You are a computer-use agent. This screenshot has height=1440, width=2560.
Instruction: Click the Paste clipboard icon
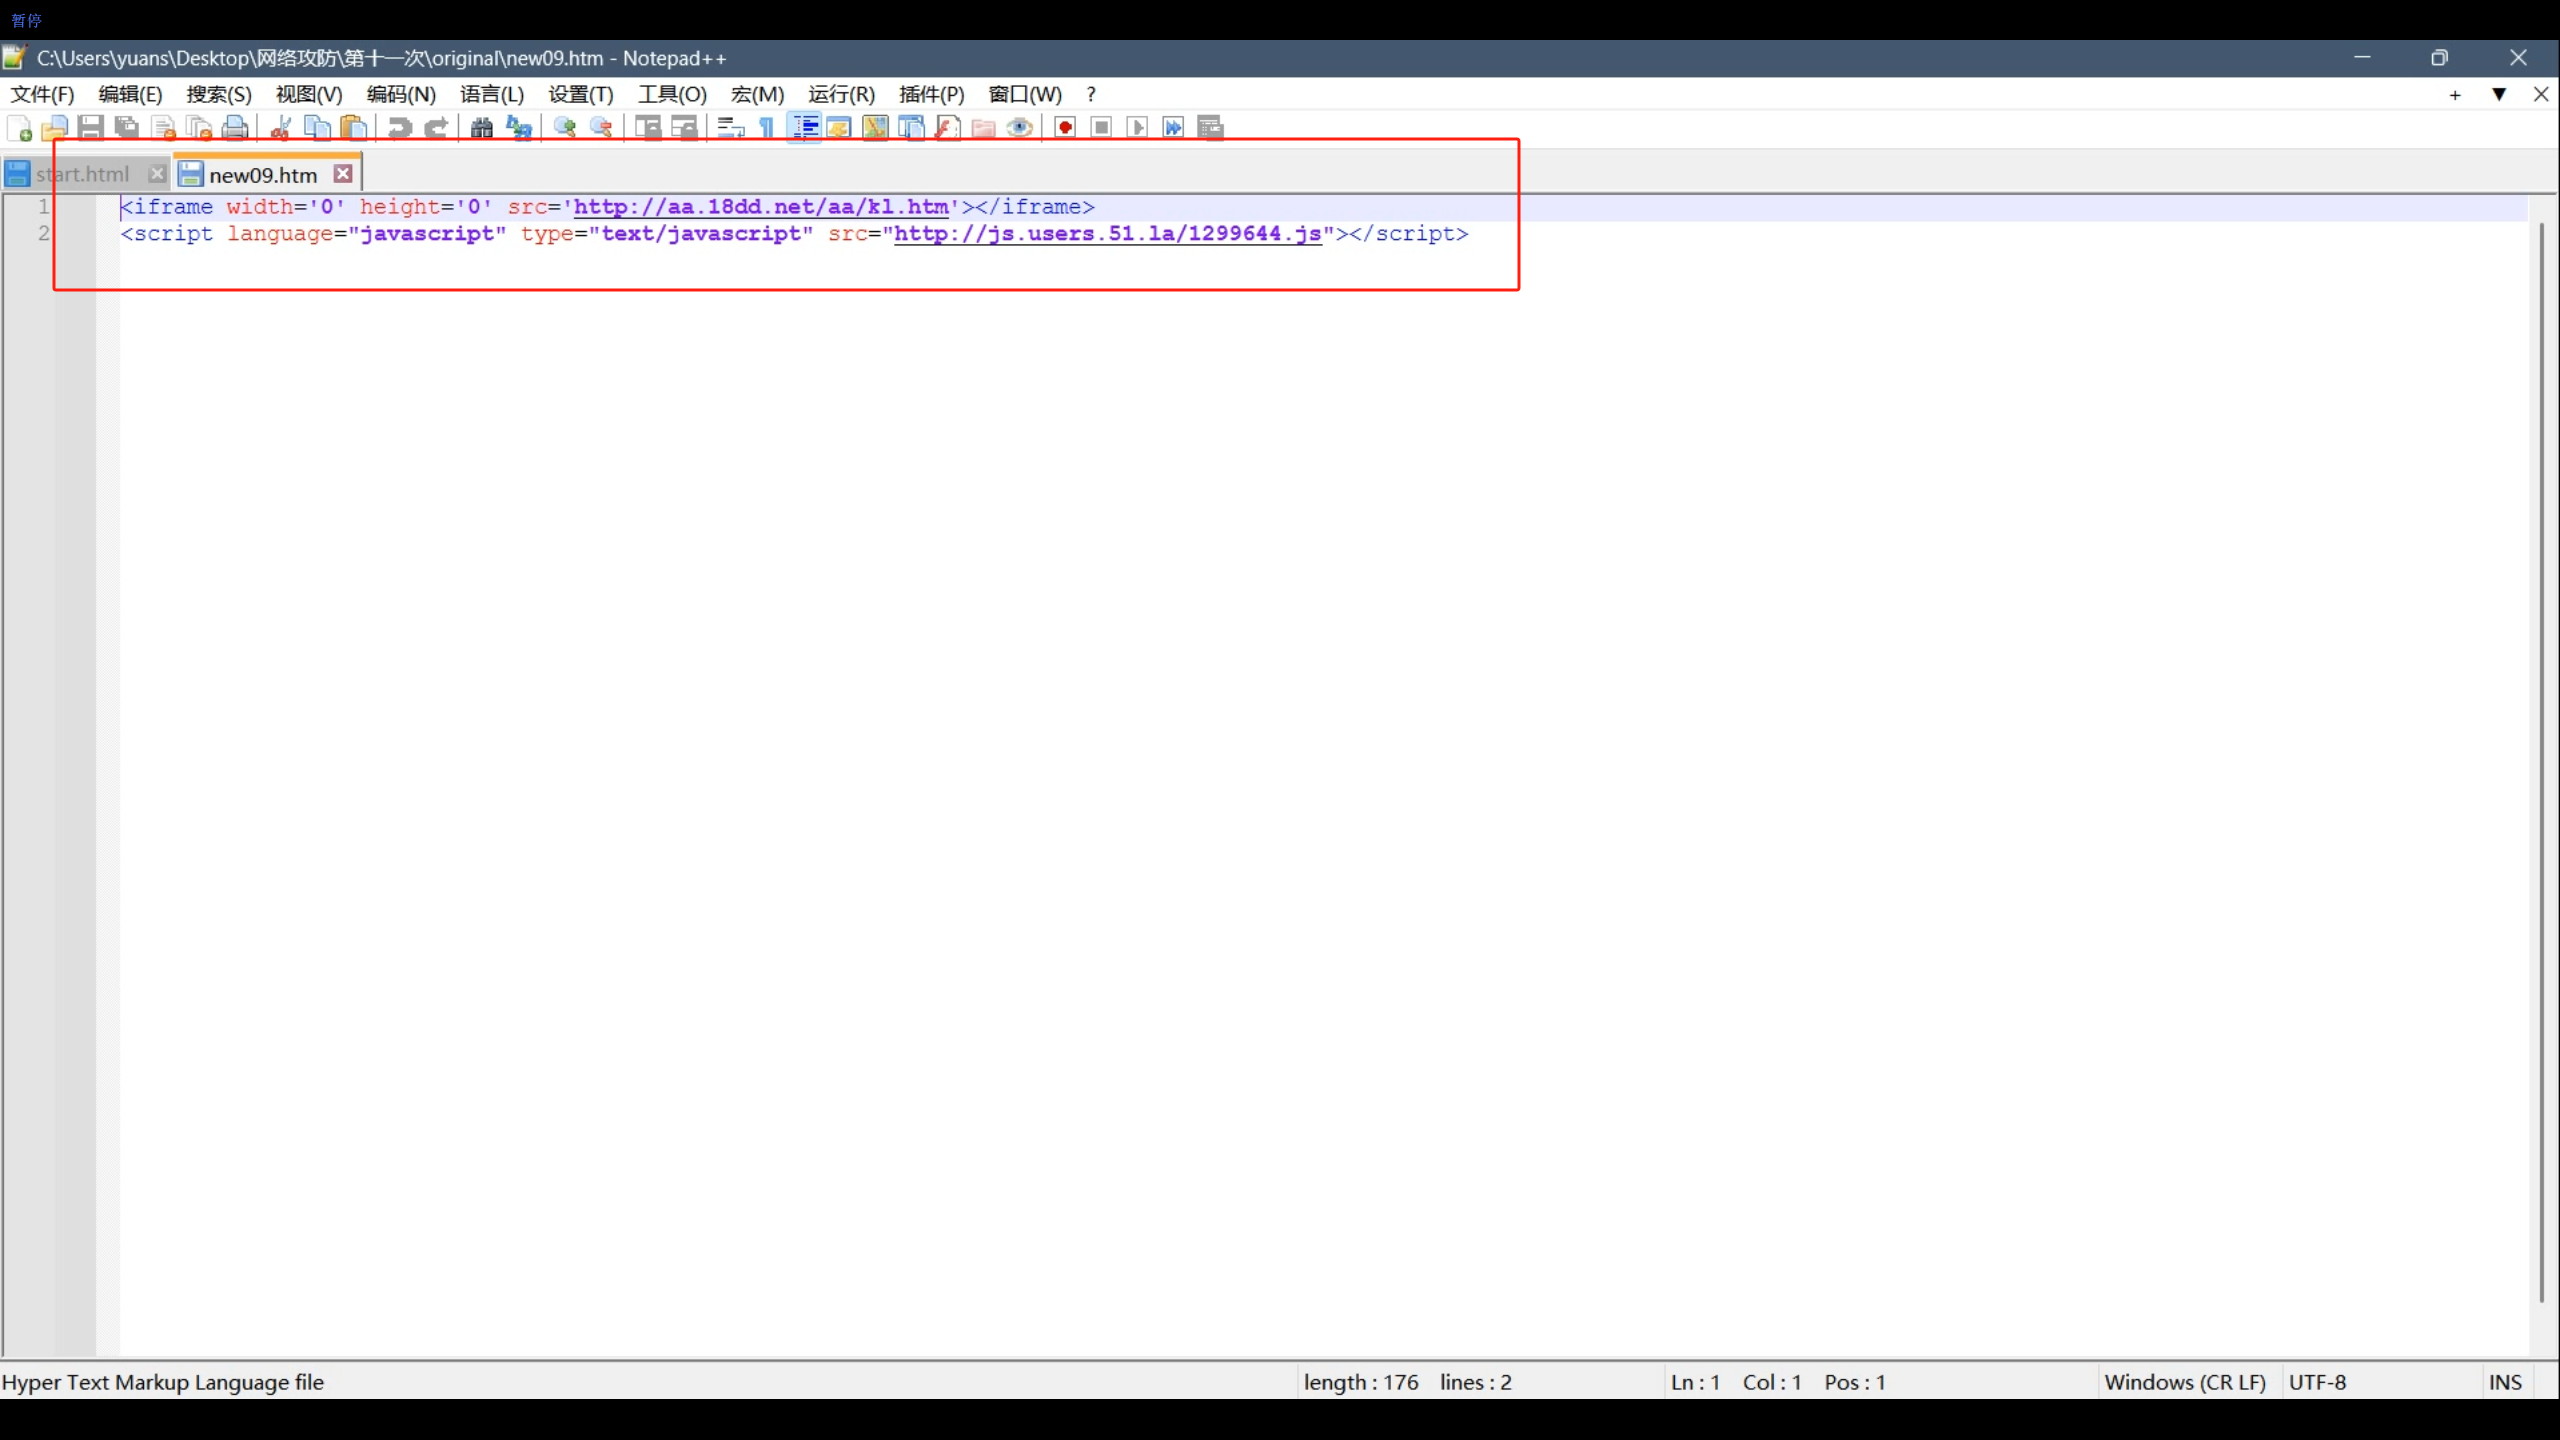click(x=354, y=127)
